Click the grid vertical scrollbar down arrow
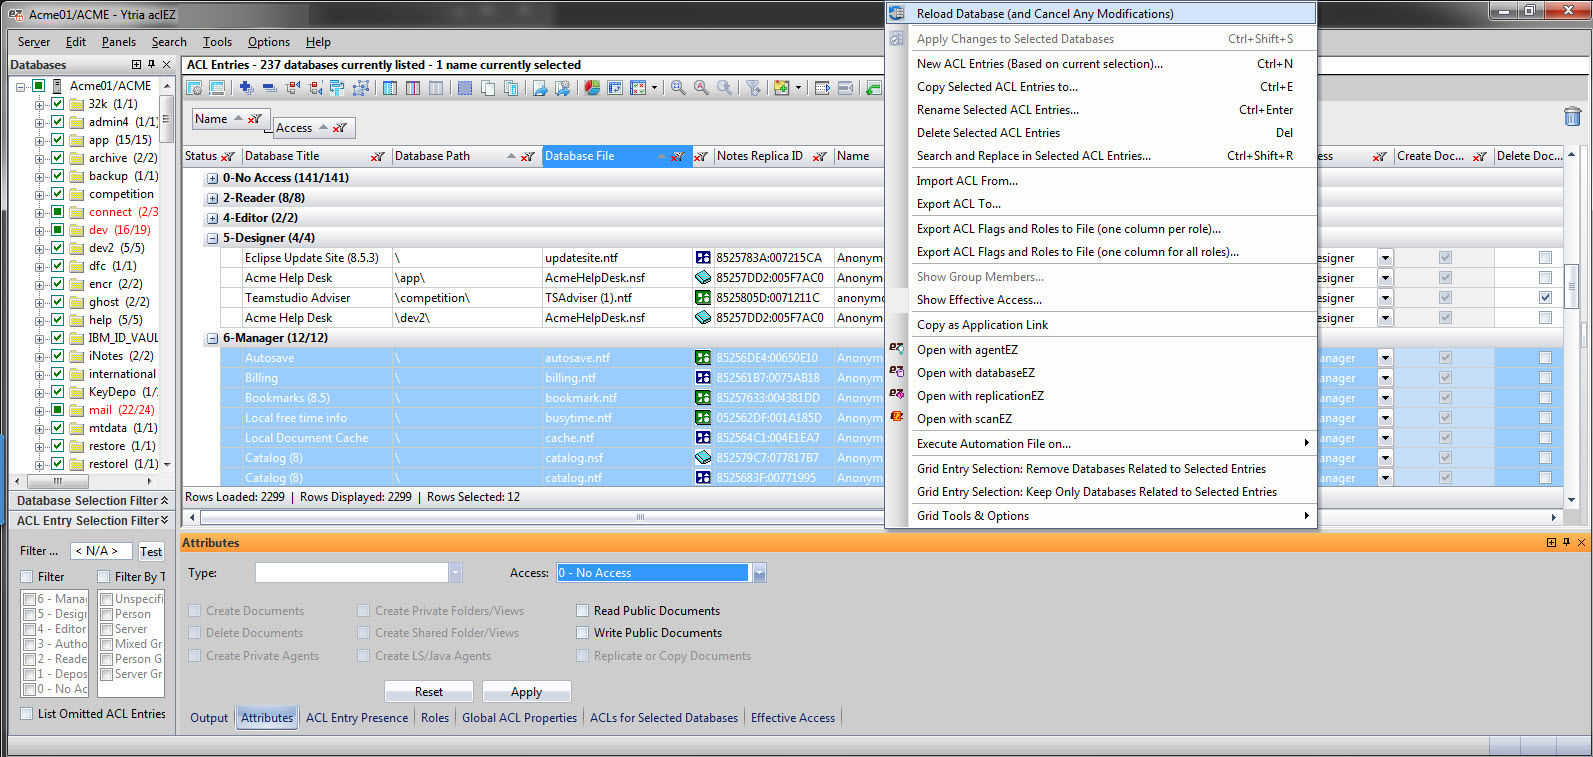 tap(1572, 500)
